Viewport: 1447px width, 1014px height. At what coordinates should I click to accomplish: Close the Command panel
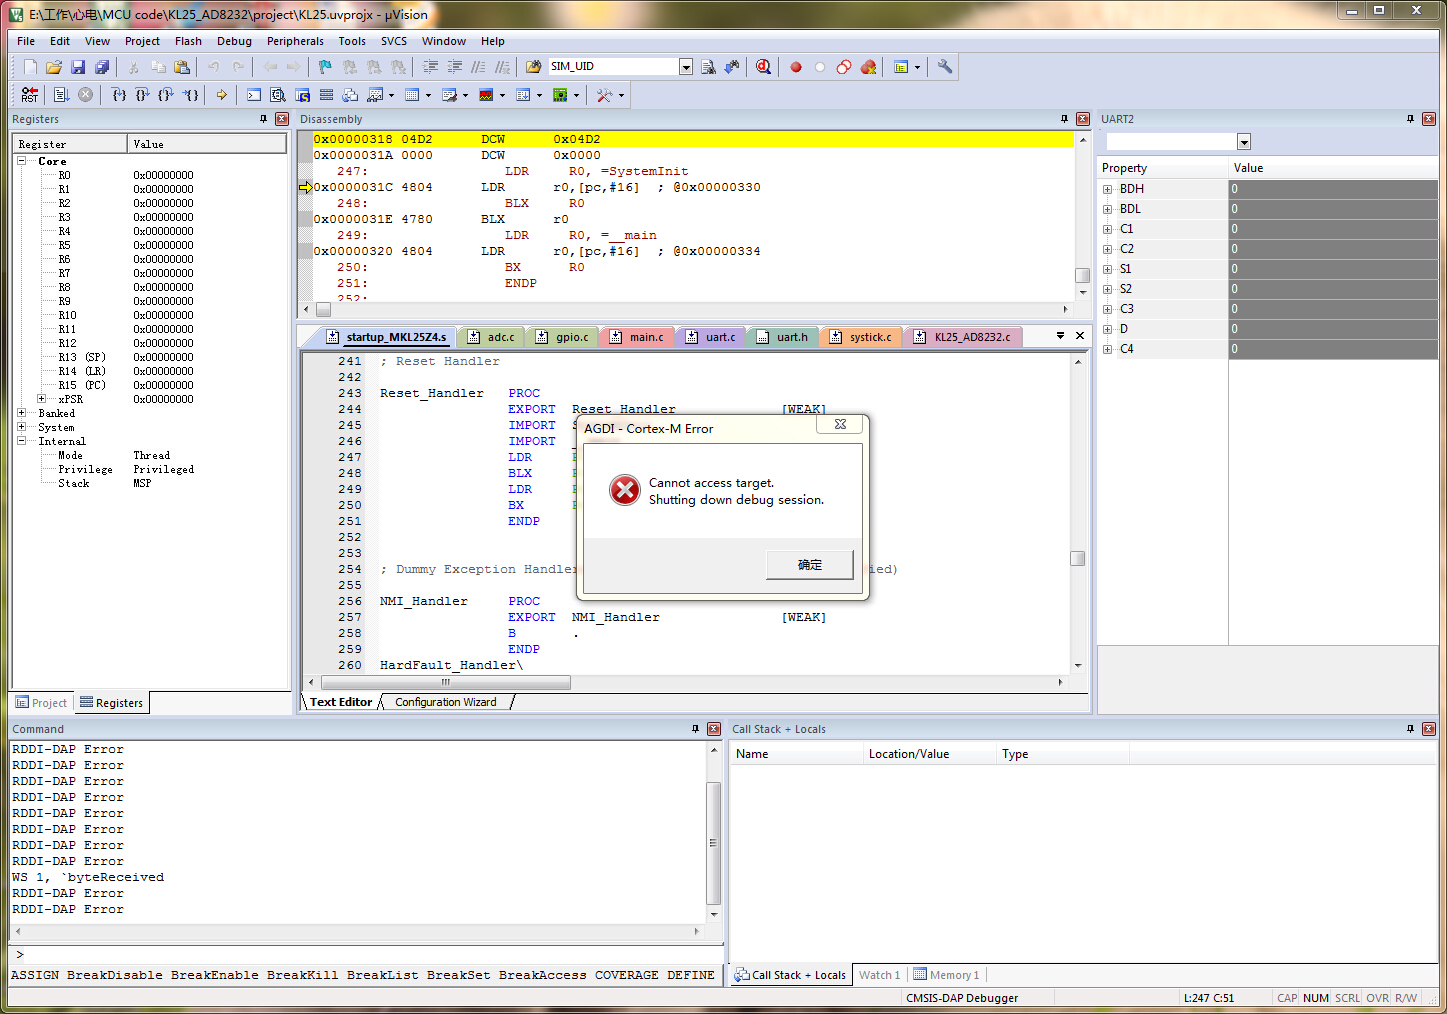(x=714, y=729)
